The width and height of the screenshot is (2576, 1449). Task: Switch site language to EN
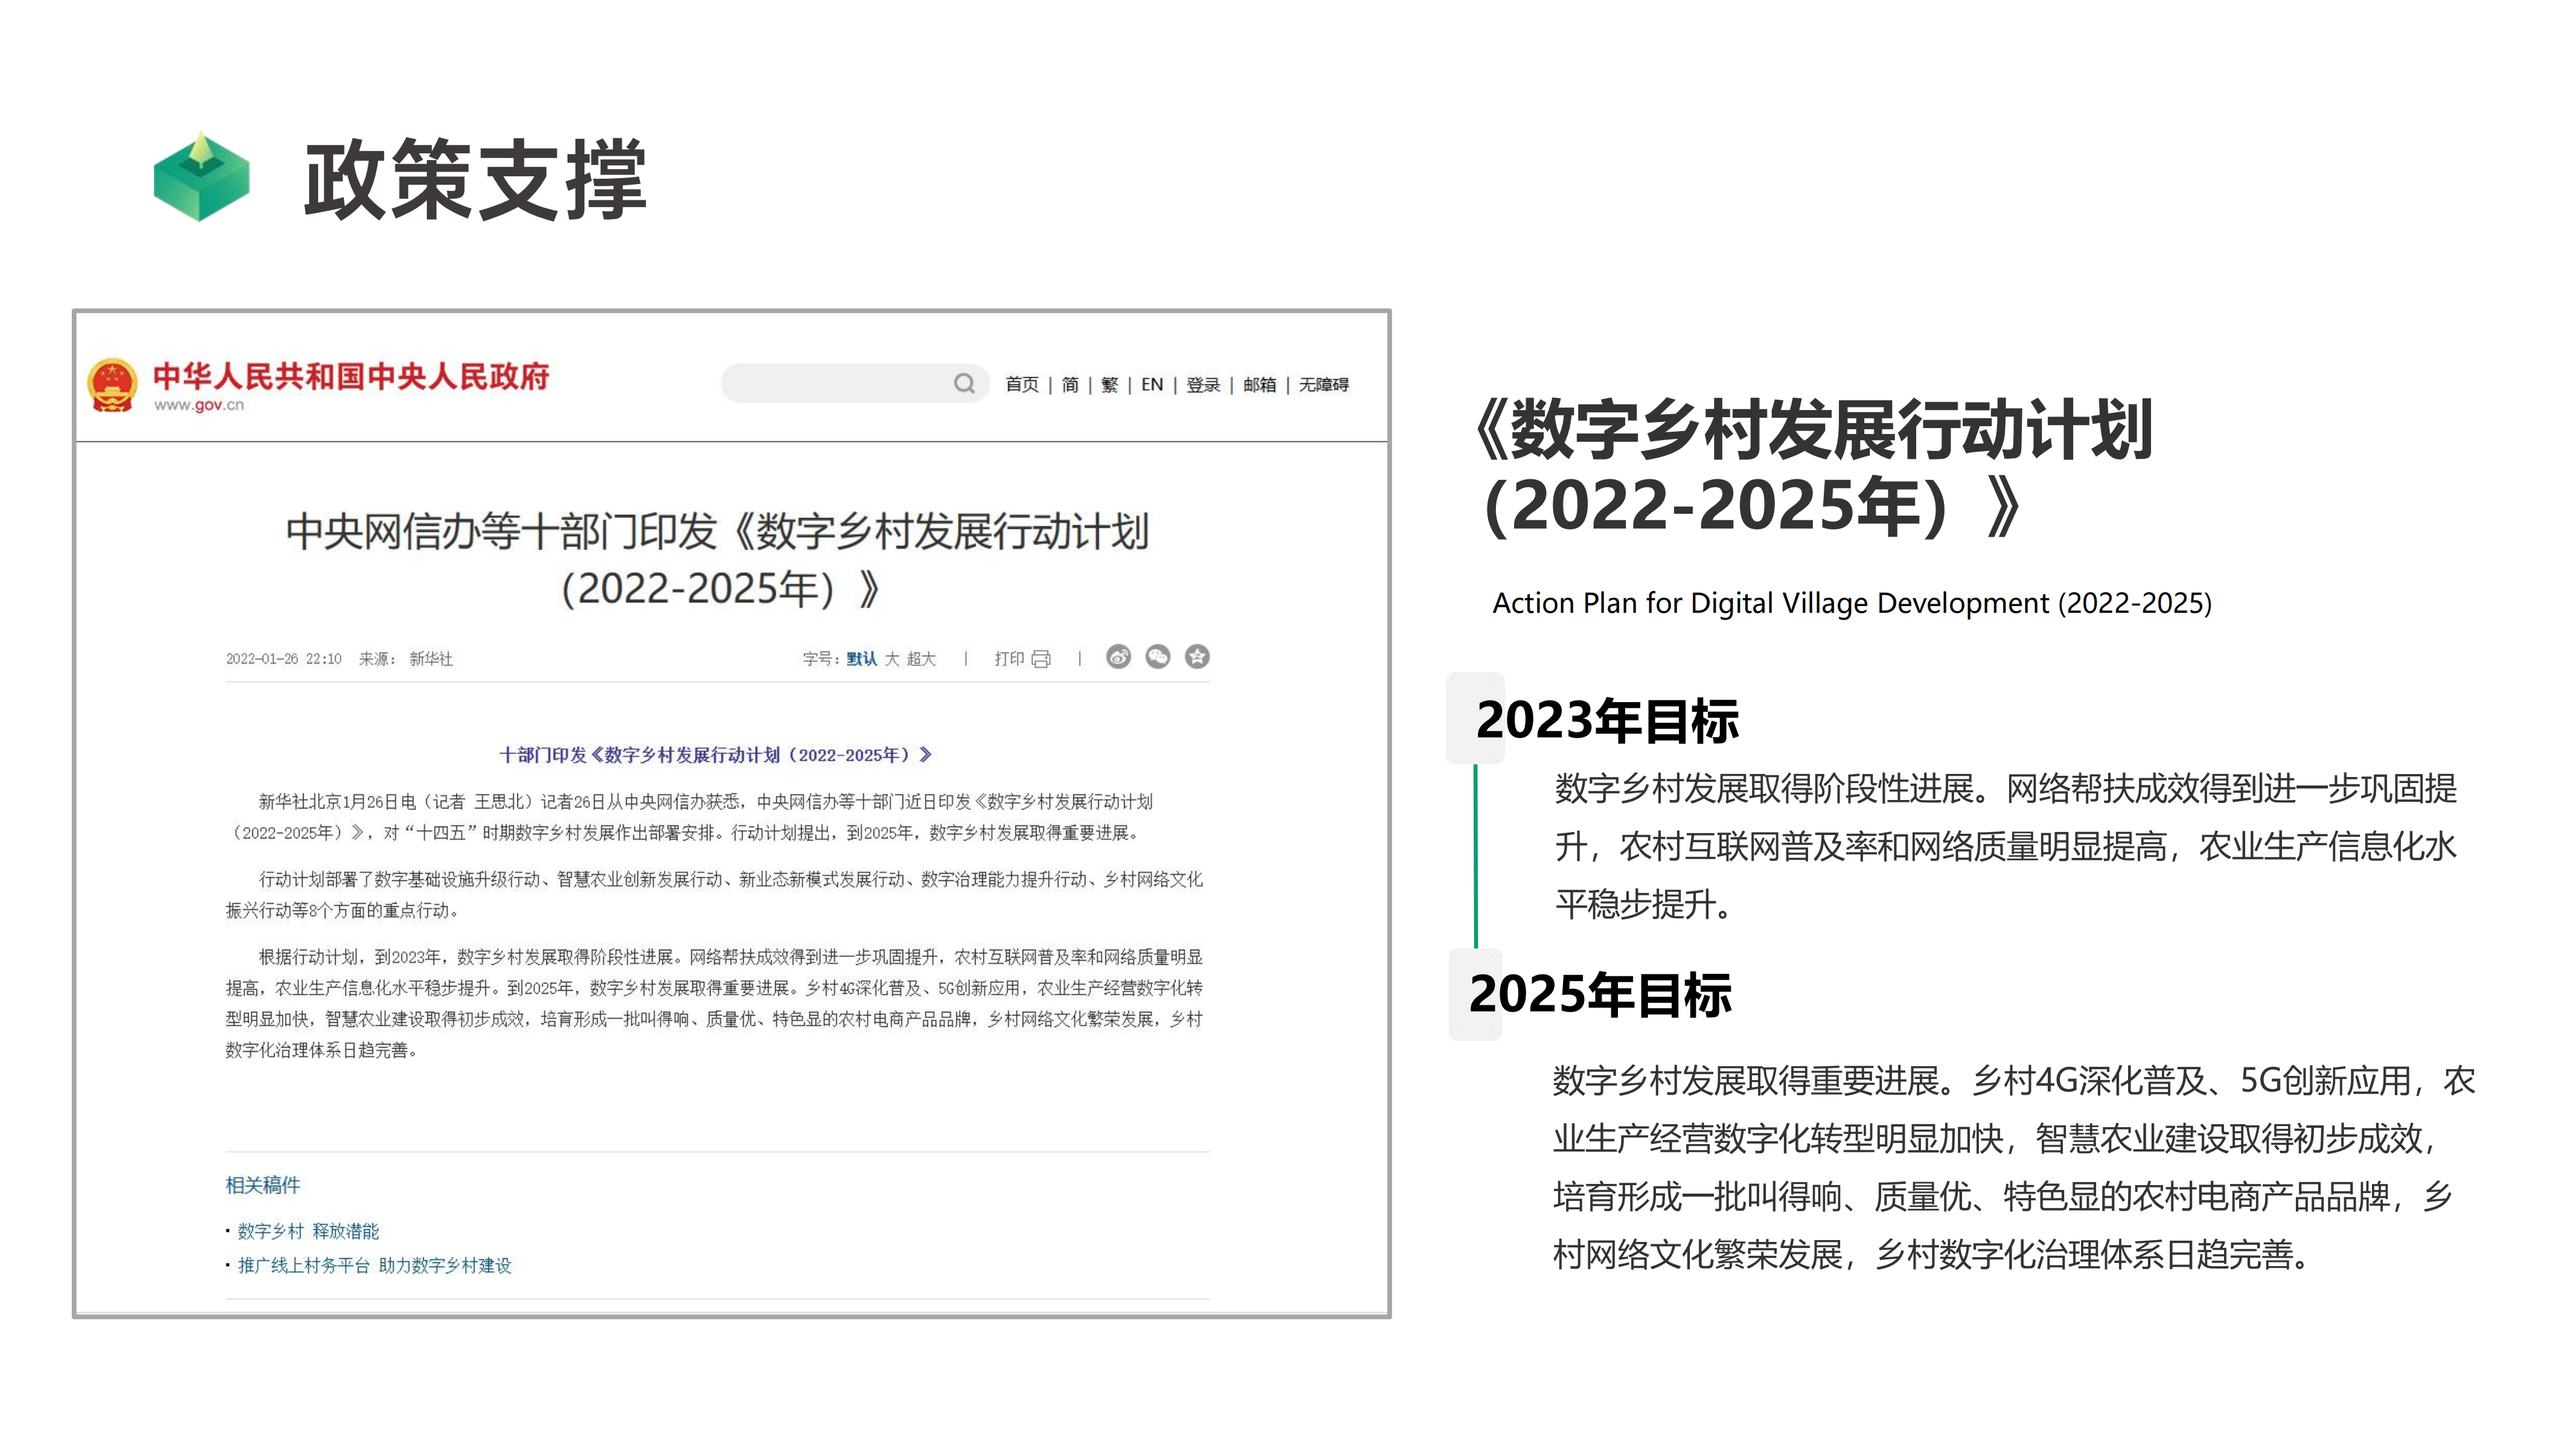click(1152, 385)
